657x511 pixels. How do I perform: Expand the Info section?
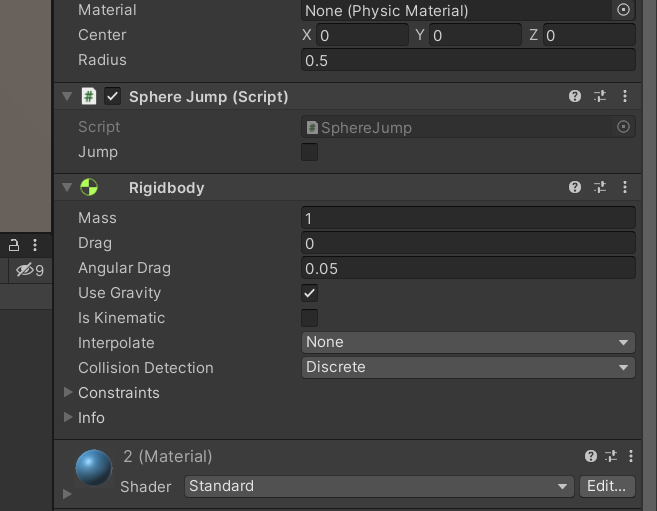click(67, 417)
